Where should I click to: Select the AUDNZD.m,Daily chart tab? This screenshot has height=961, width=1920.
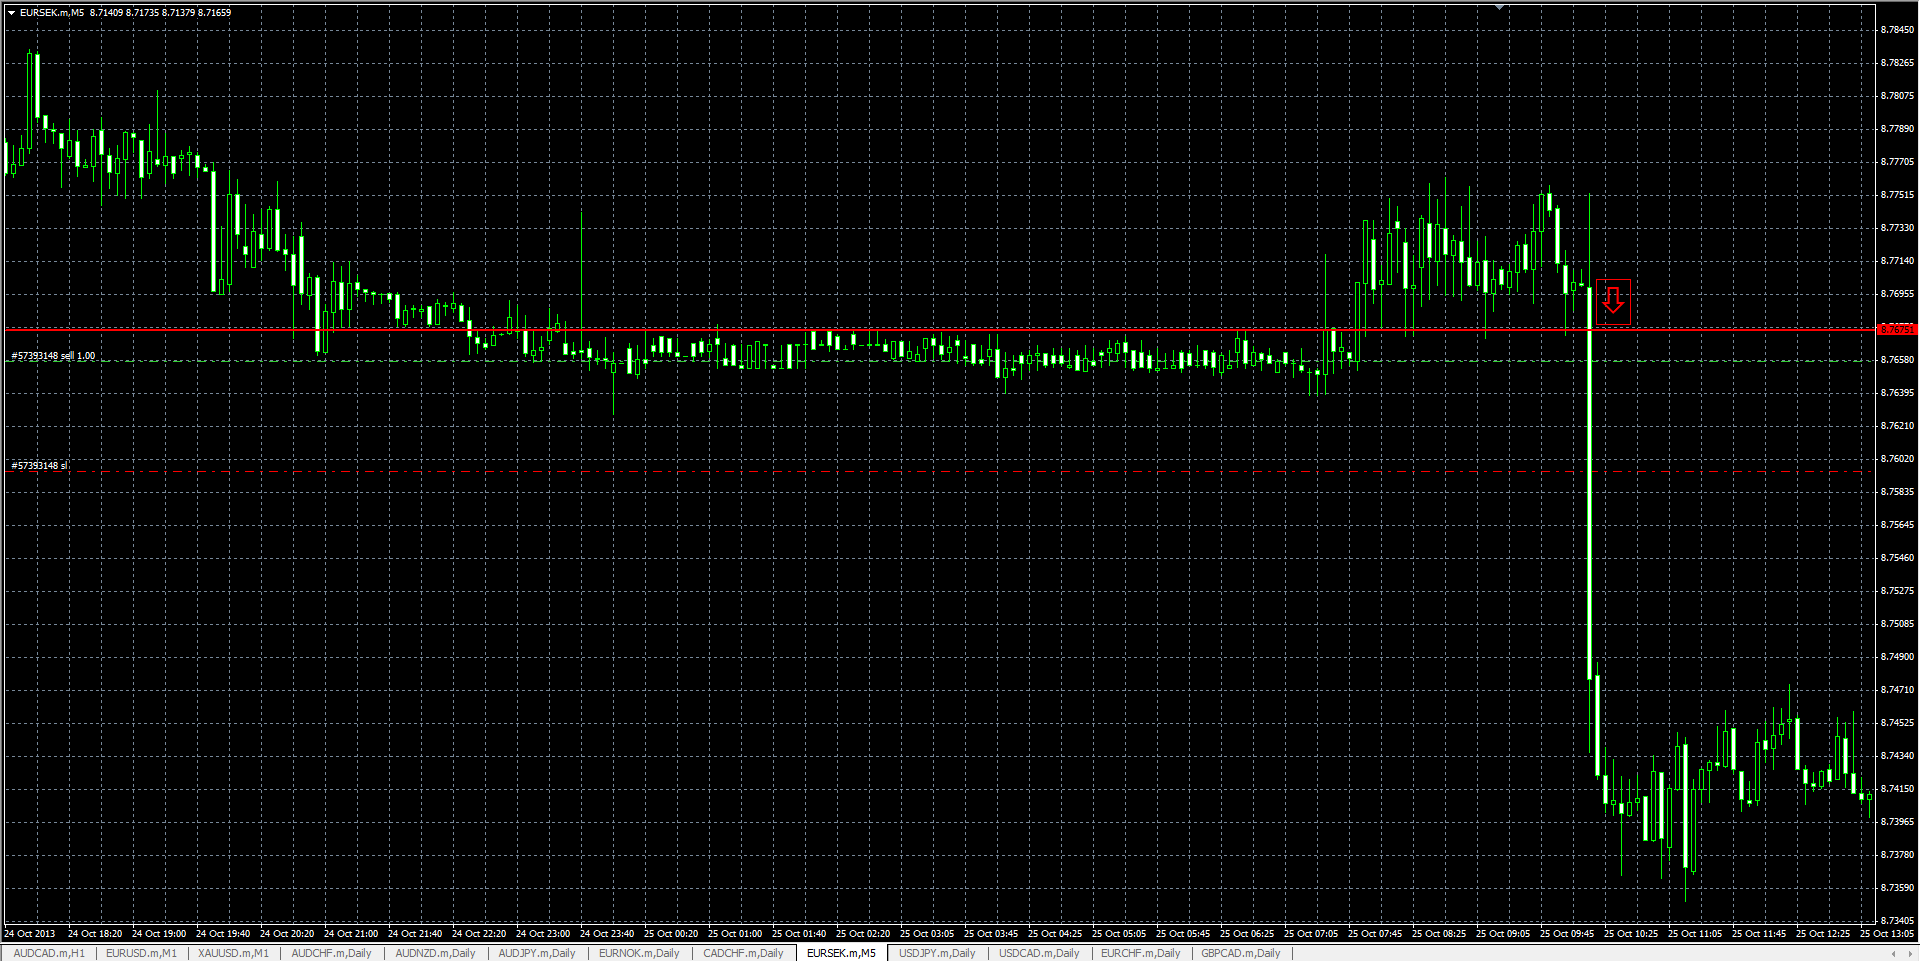pyautogui.click(x=435, y=953)
